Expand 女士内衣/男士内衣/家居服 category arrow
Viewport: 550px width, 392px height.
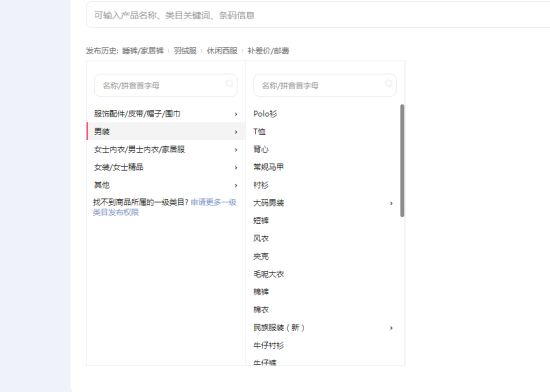click(x=236, y=150)
